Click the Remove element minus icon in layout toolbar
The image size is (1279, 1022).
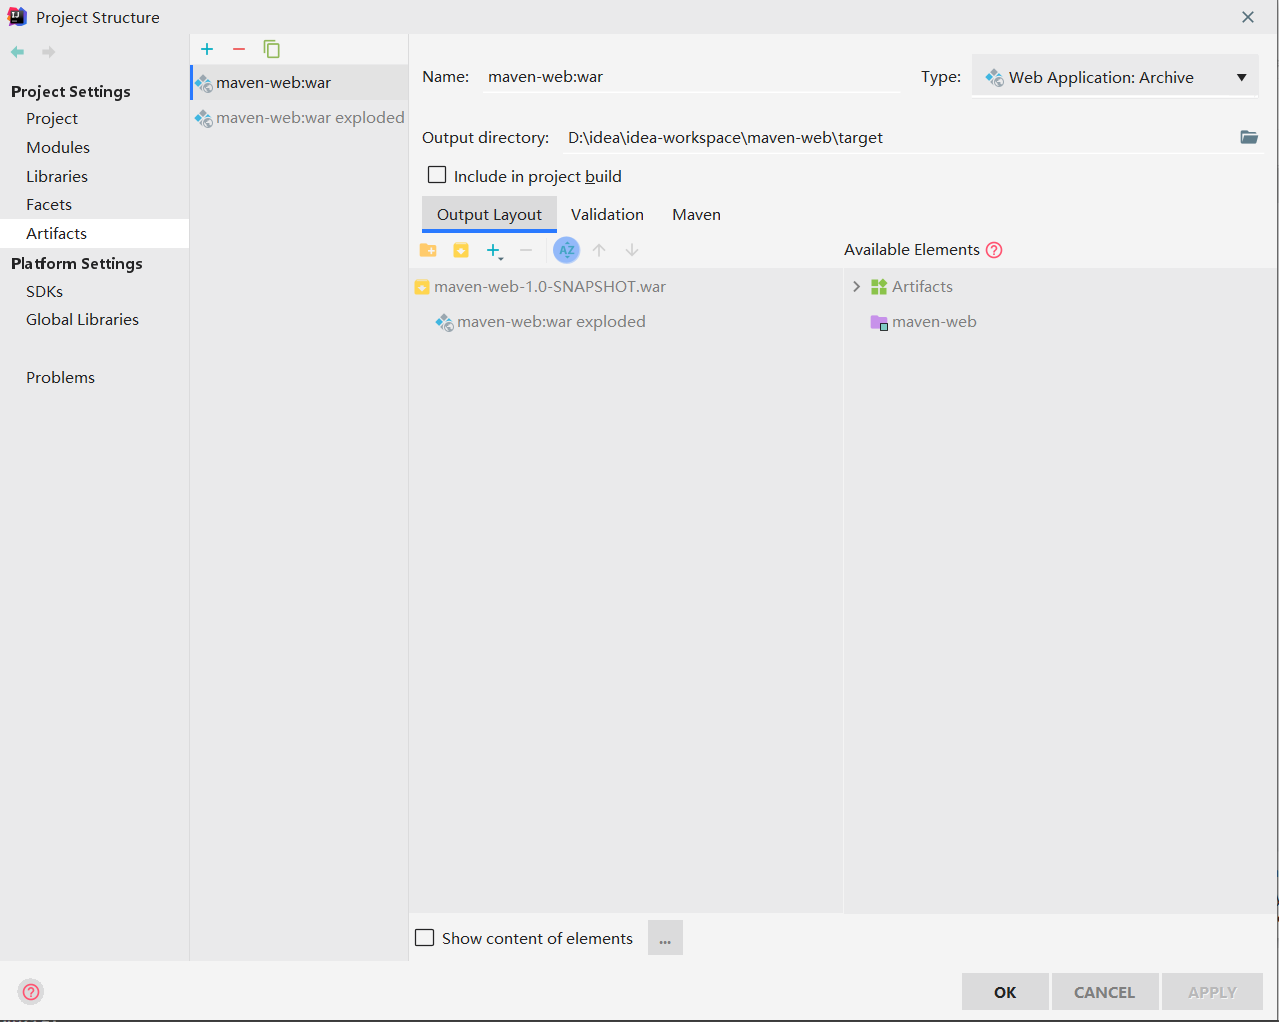[x=526, y=250]
